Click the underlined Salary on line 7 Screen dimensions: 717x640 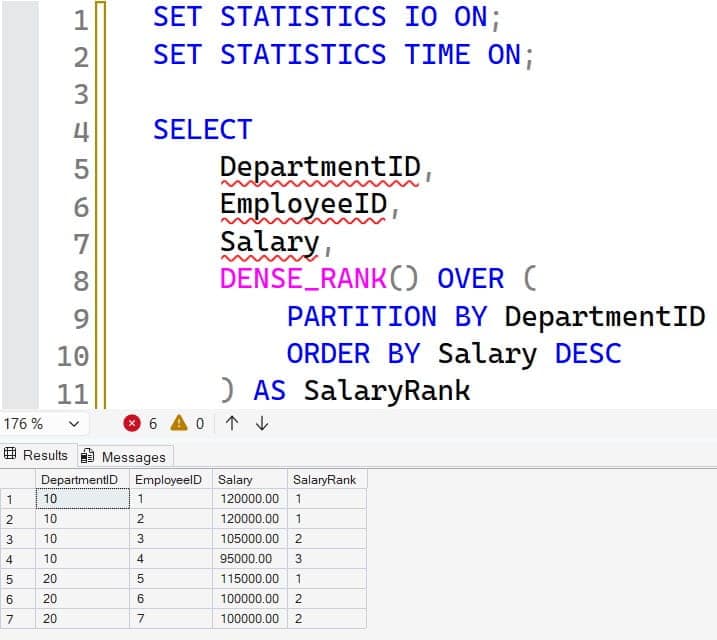click(270, 242)
